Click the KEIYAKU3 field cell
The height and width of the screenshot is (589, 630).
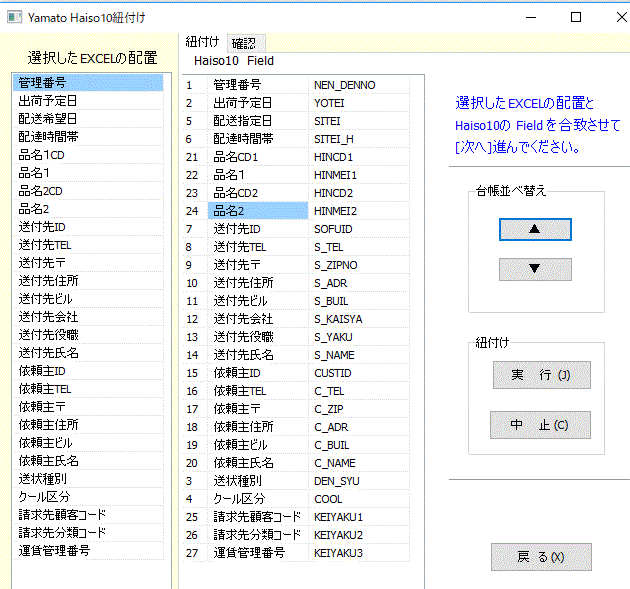coord(359,553)
